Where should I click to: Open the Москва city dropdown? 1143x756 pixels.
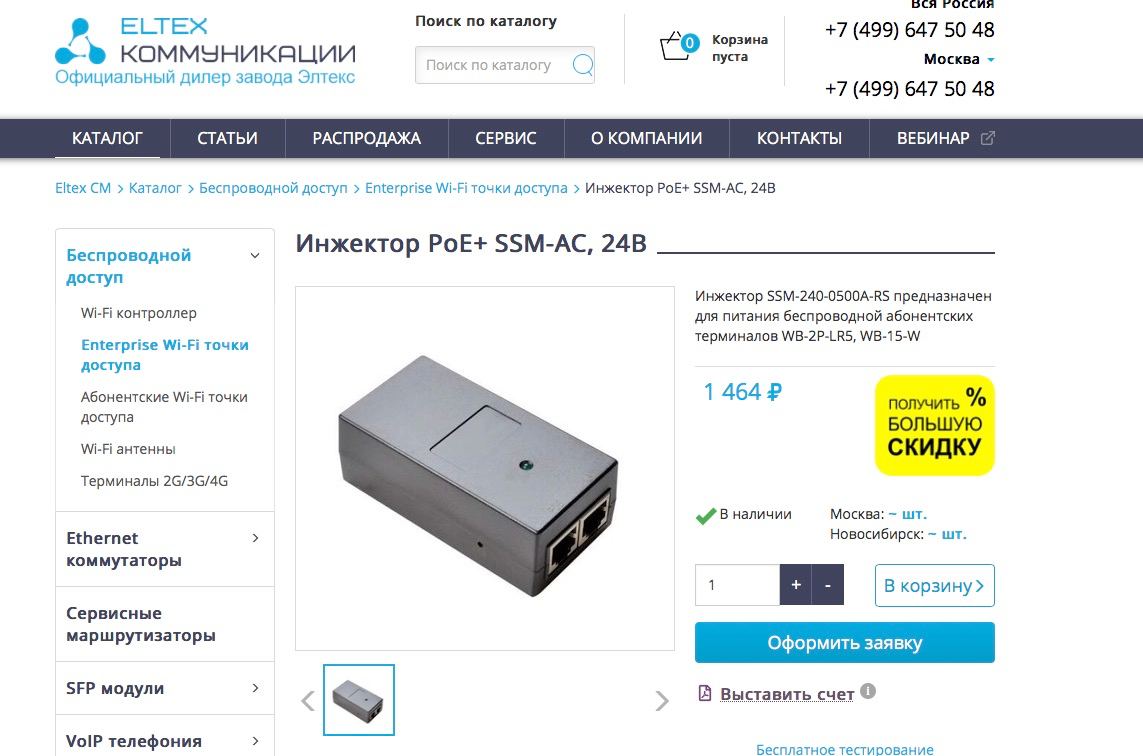(959, 59)
